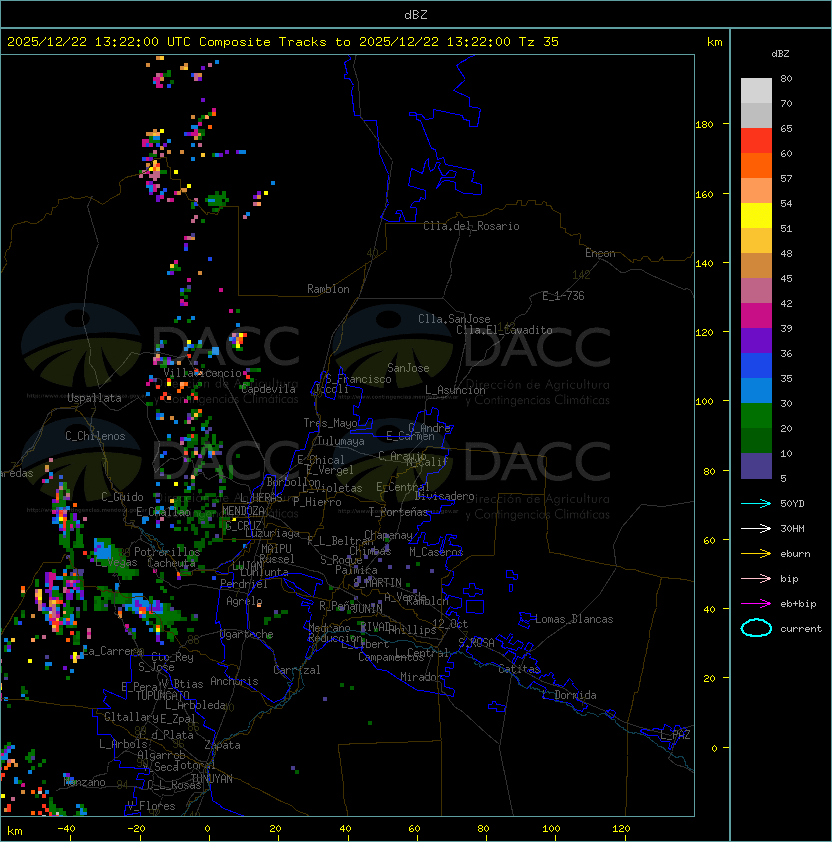Click the TUPUNGATO label

coord(163,695)
